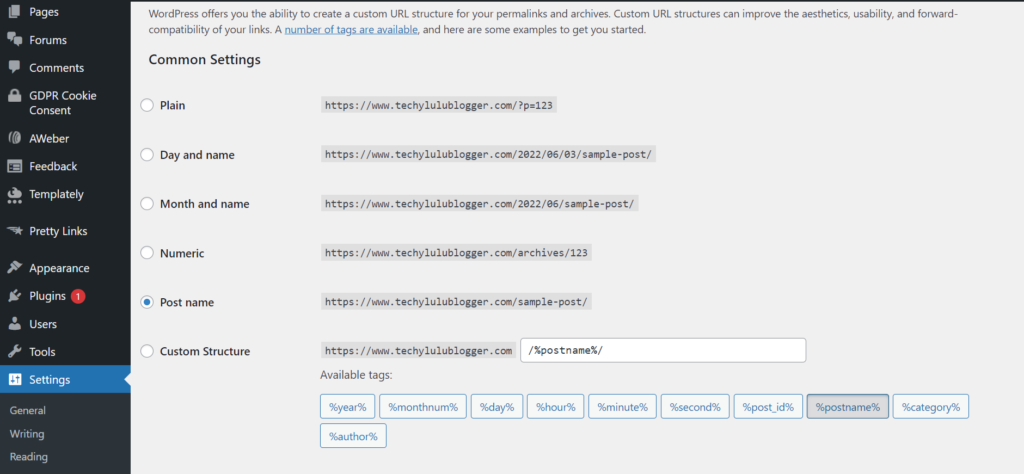Select the Numeric permalink radio button
Image resolution: width=1024 pixels, height=474 pixels.
pos(148,253)
